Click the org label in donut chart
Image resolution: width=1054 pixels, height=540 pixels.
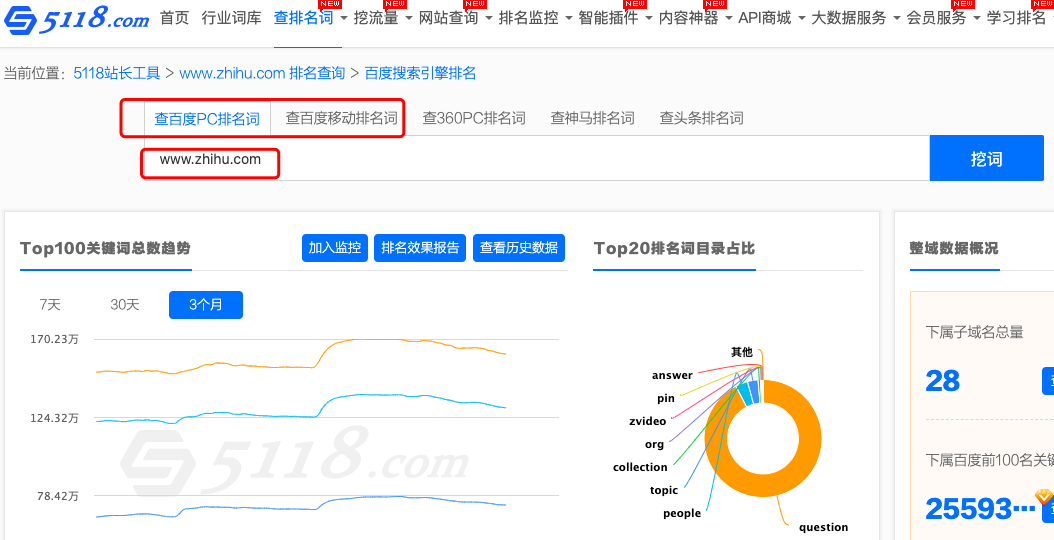(654, 444)
